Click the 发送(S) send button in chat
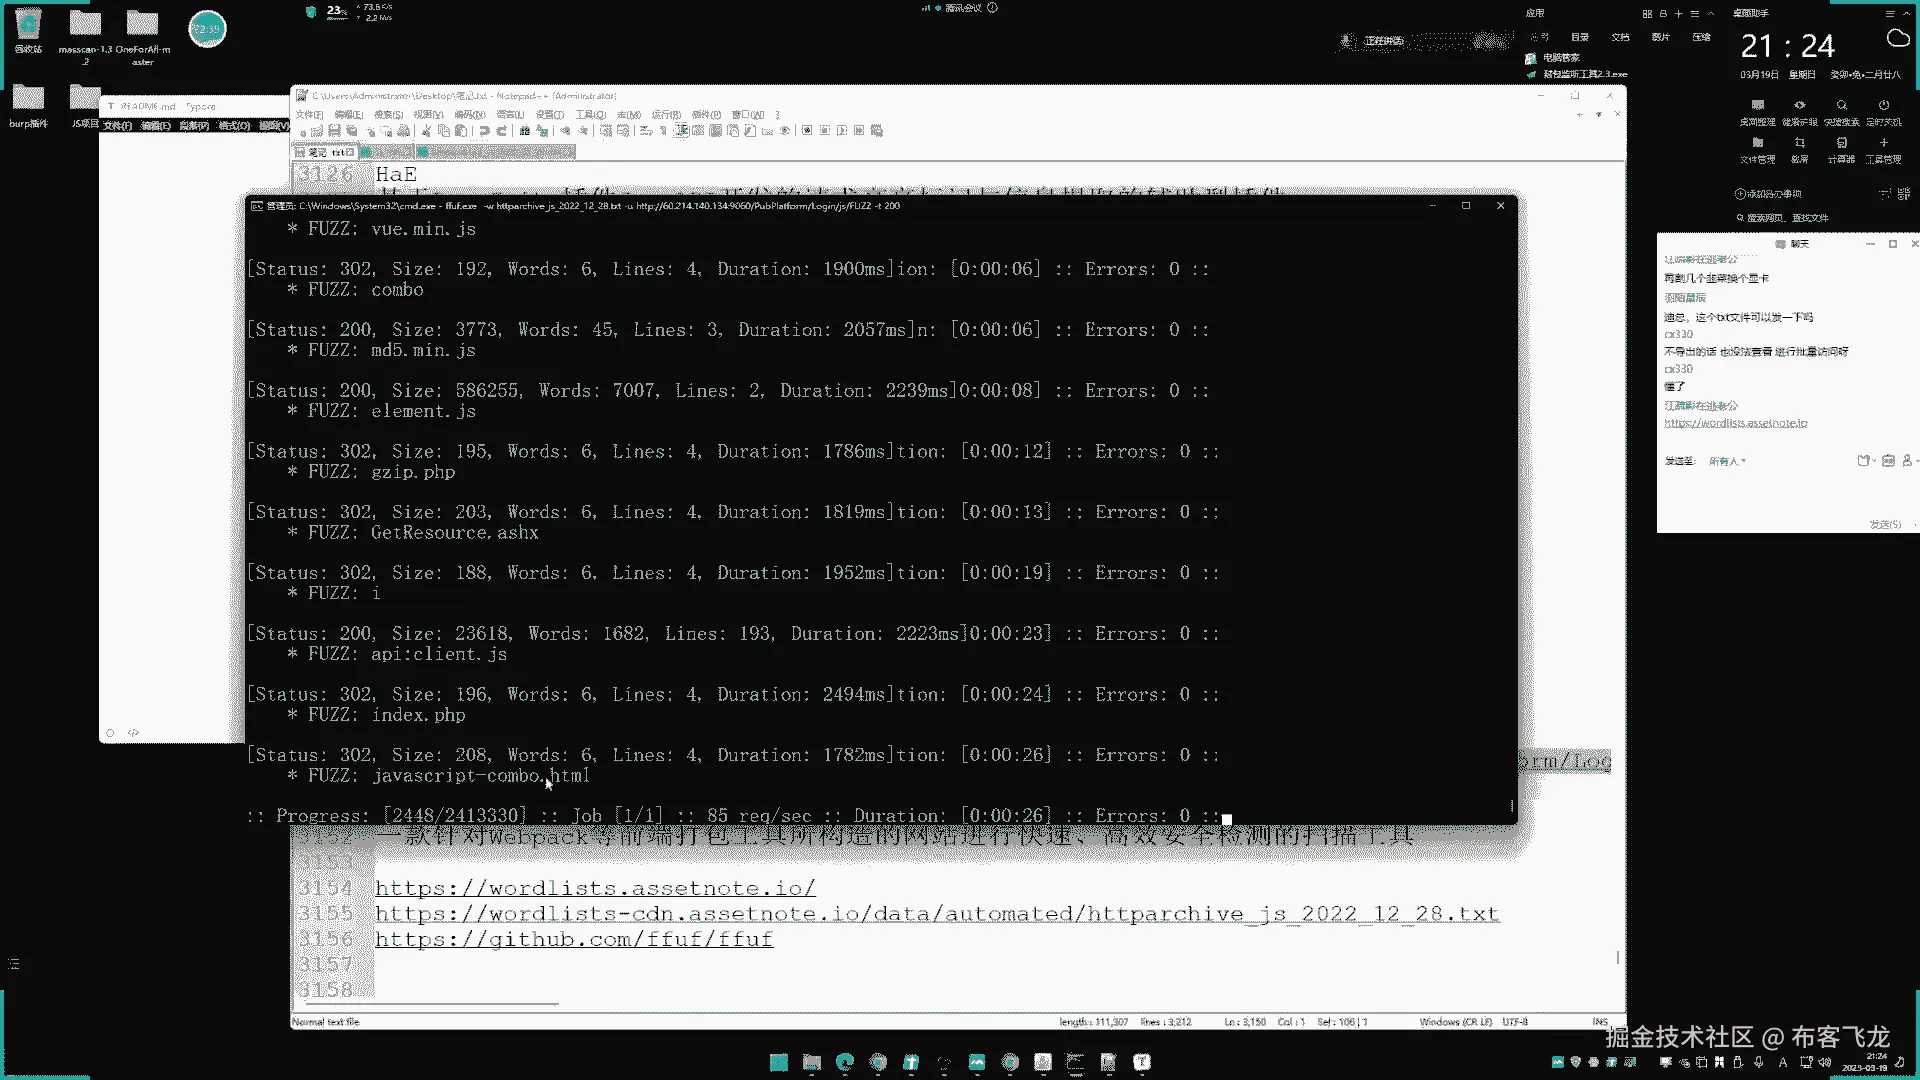1920x1080 pixels. tap(1884, 524)
